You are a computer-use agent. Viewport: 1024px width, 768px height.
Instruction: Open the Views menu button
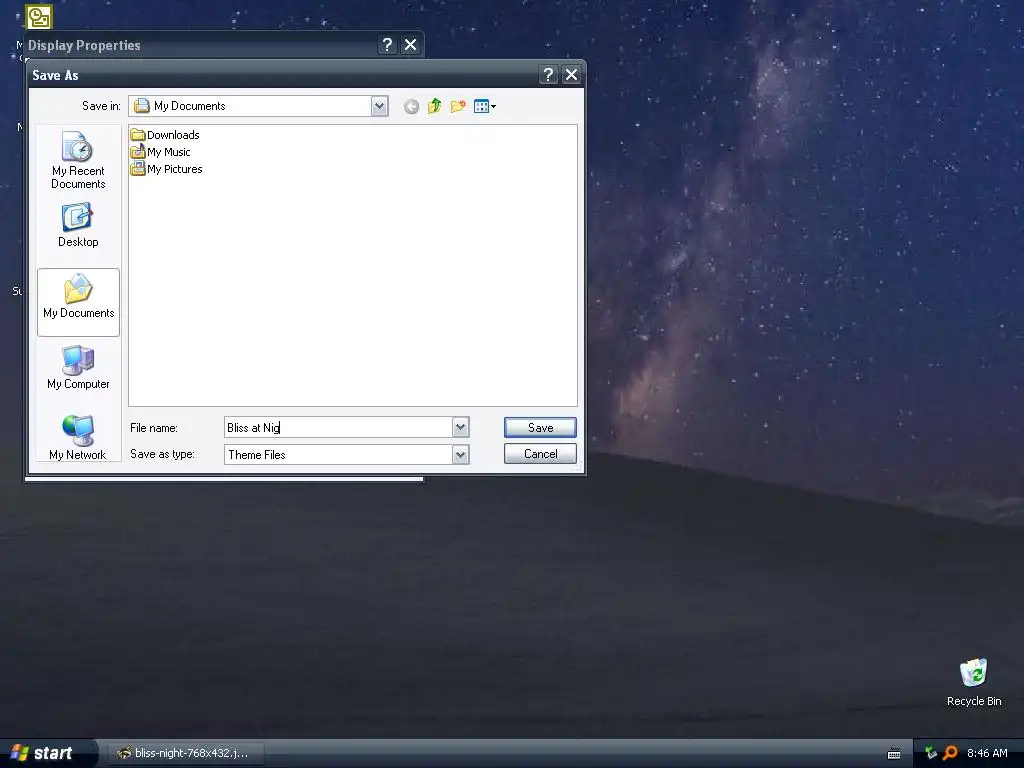click(485, 106)
